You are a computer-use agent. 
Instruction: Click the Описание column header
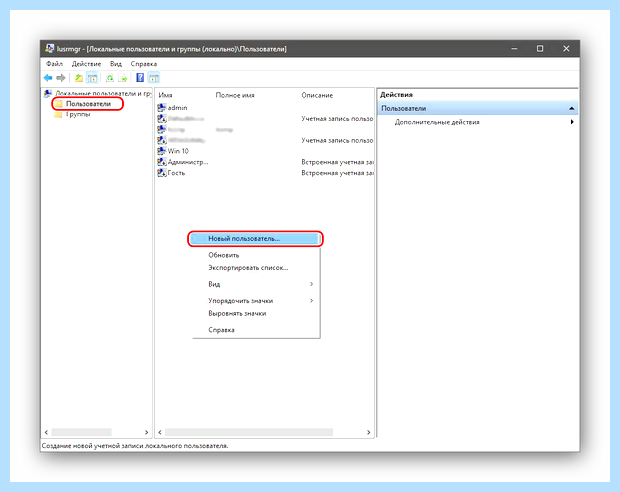coord(317,95)
